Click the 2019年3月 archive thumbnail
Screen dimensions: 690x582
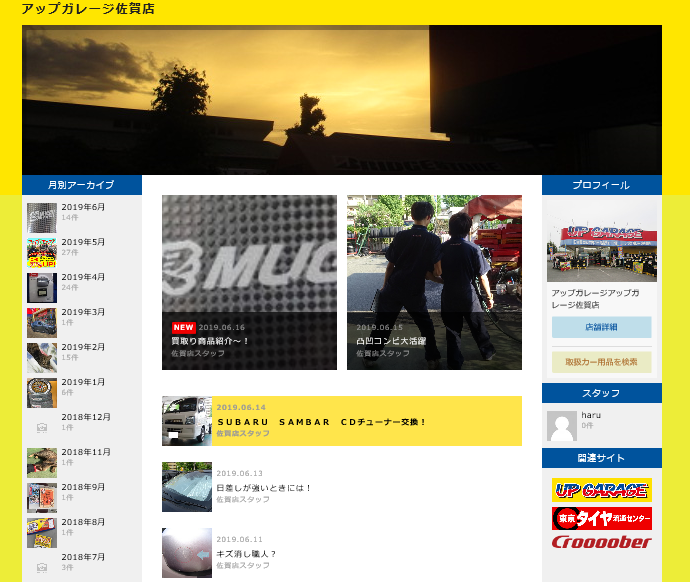(x=42, y=323)
